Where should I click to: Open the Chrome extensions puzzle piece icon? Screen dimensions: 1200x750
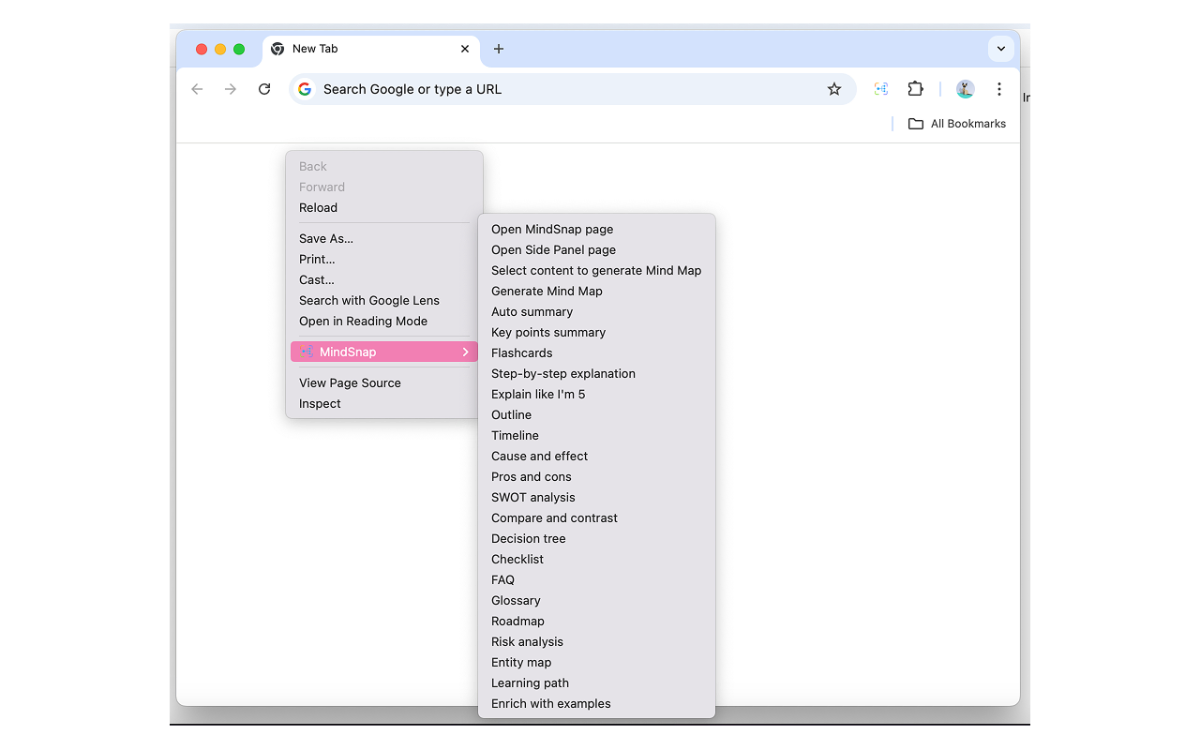[915, 89]
